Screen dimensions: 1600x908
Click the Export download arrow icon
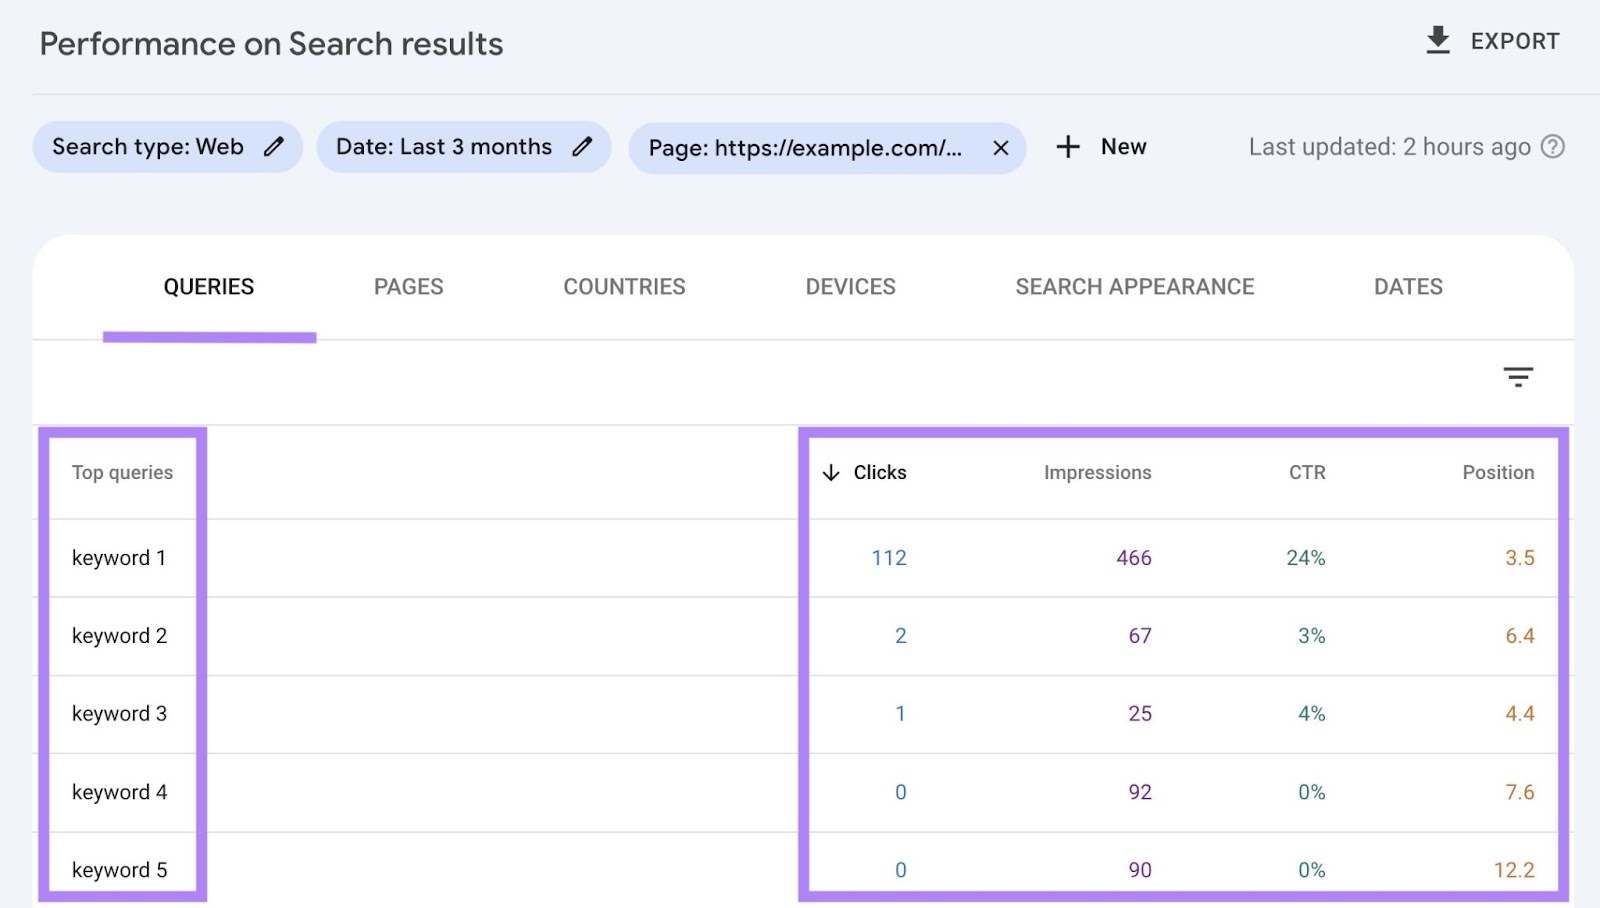(x=1438, y=40)
